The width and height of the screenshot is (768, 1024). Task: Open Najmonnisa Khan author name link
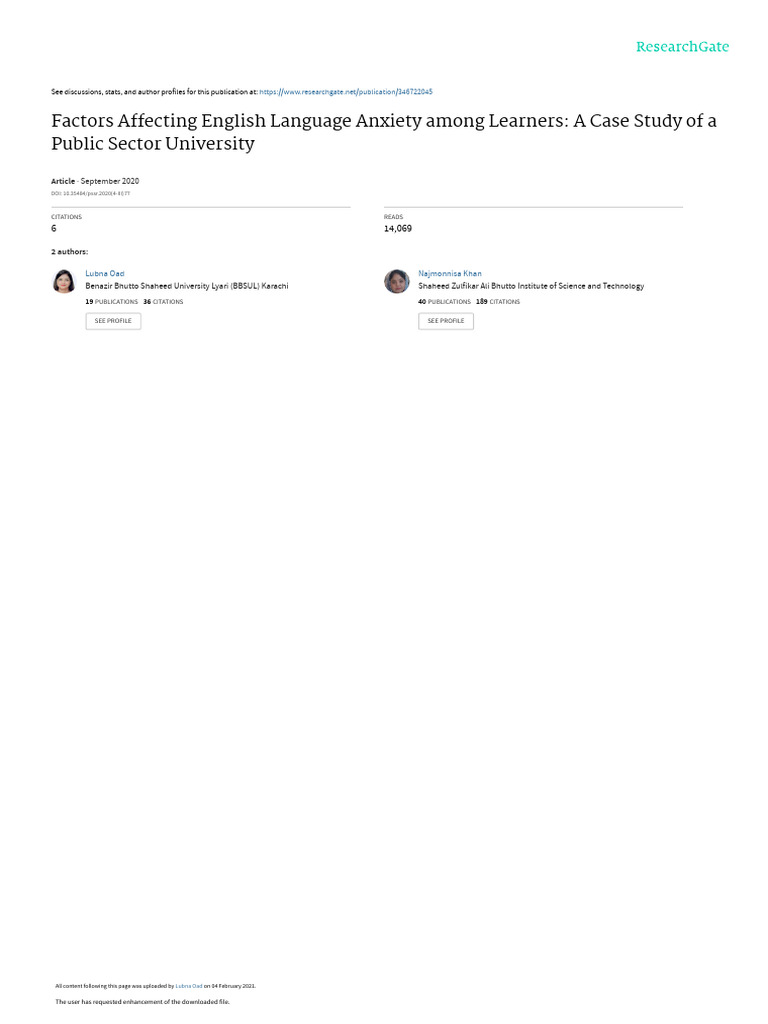(449, 274)
